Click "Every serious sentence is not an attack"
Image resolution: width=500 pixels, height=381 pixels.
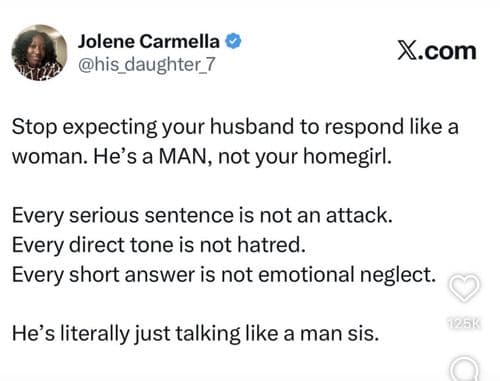click(202, 215)
